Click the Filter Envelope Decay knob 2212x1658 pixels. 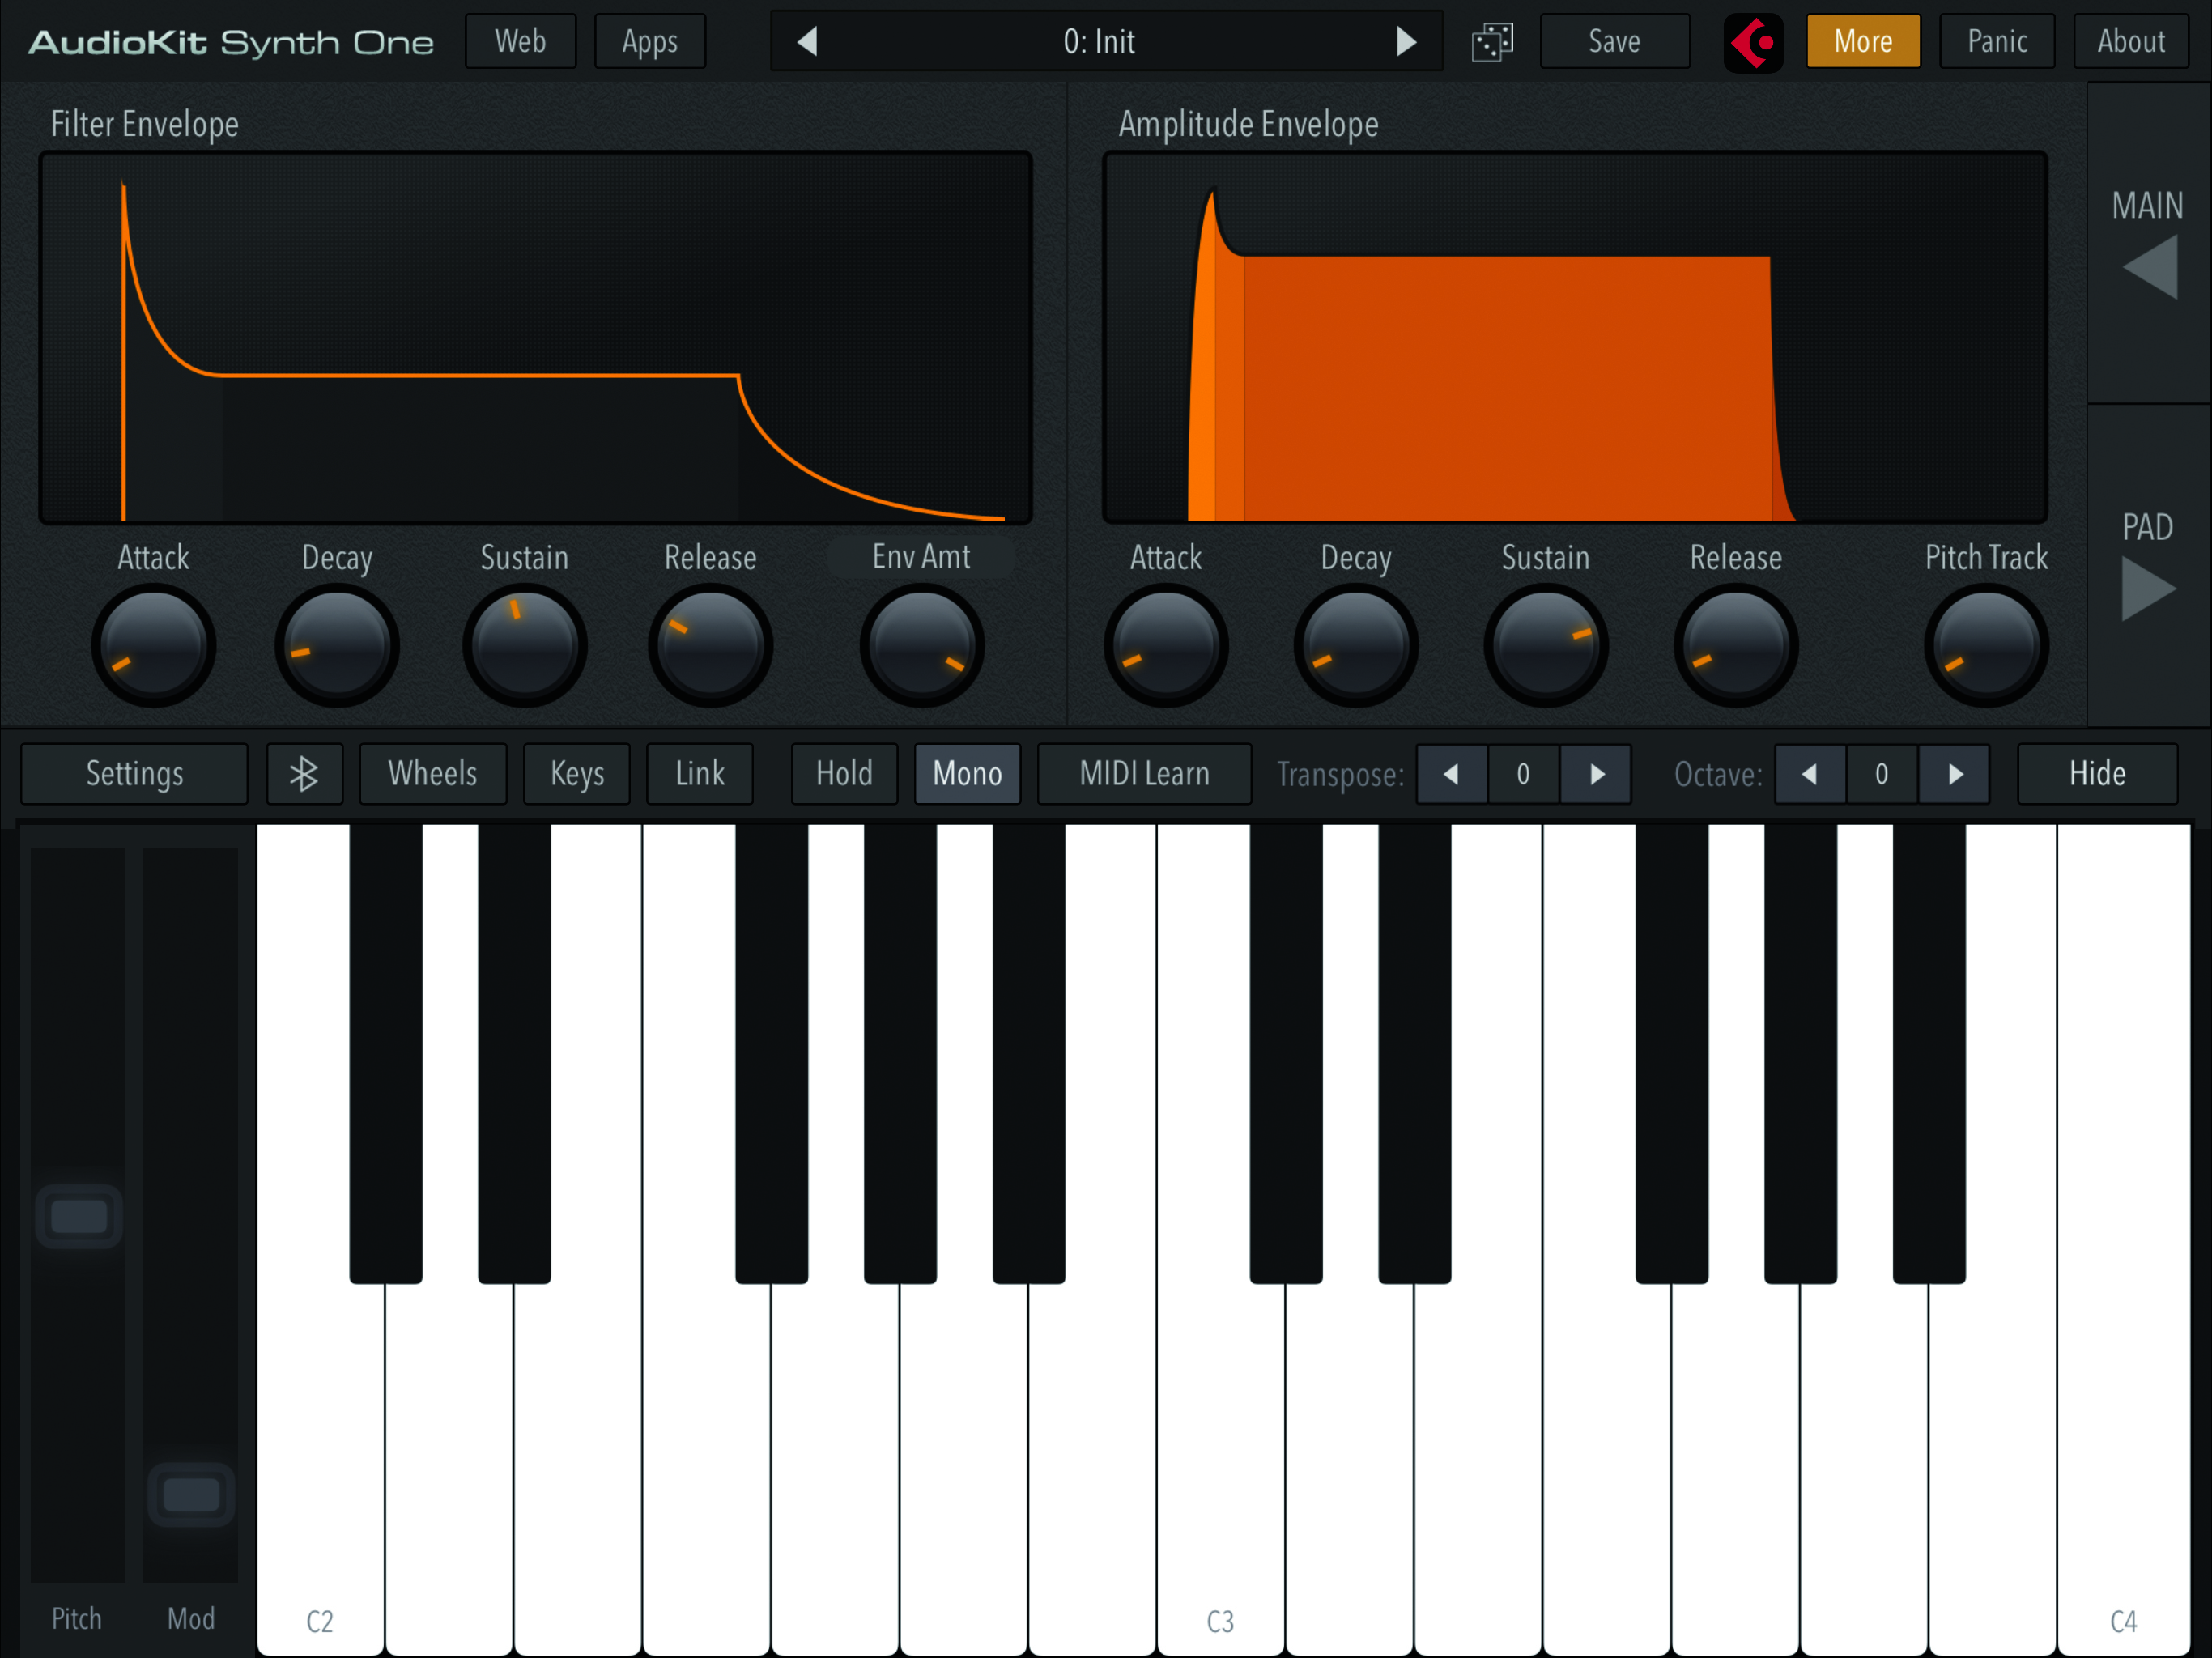click(337, 646)
